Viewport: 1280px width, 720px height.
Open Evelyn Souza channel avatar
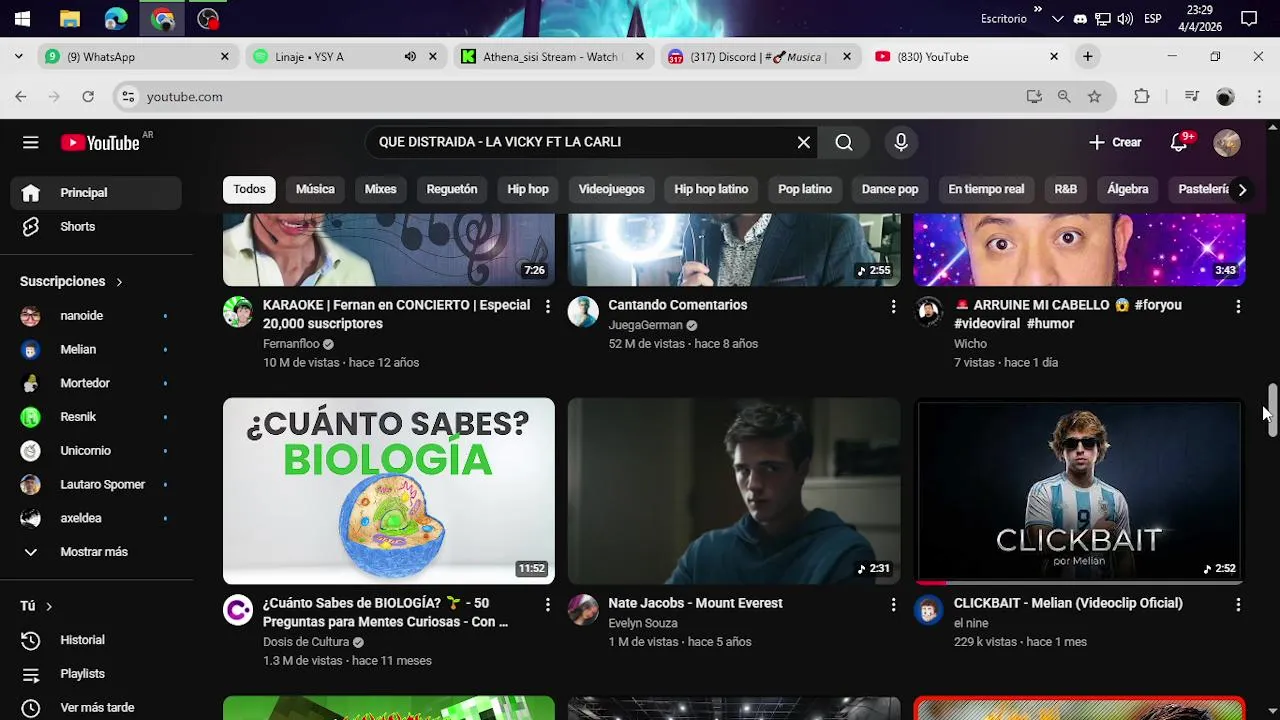point(583,609)
